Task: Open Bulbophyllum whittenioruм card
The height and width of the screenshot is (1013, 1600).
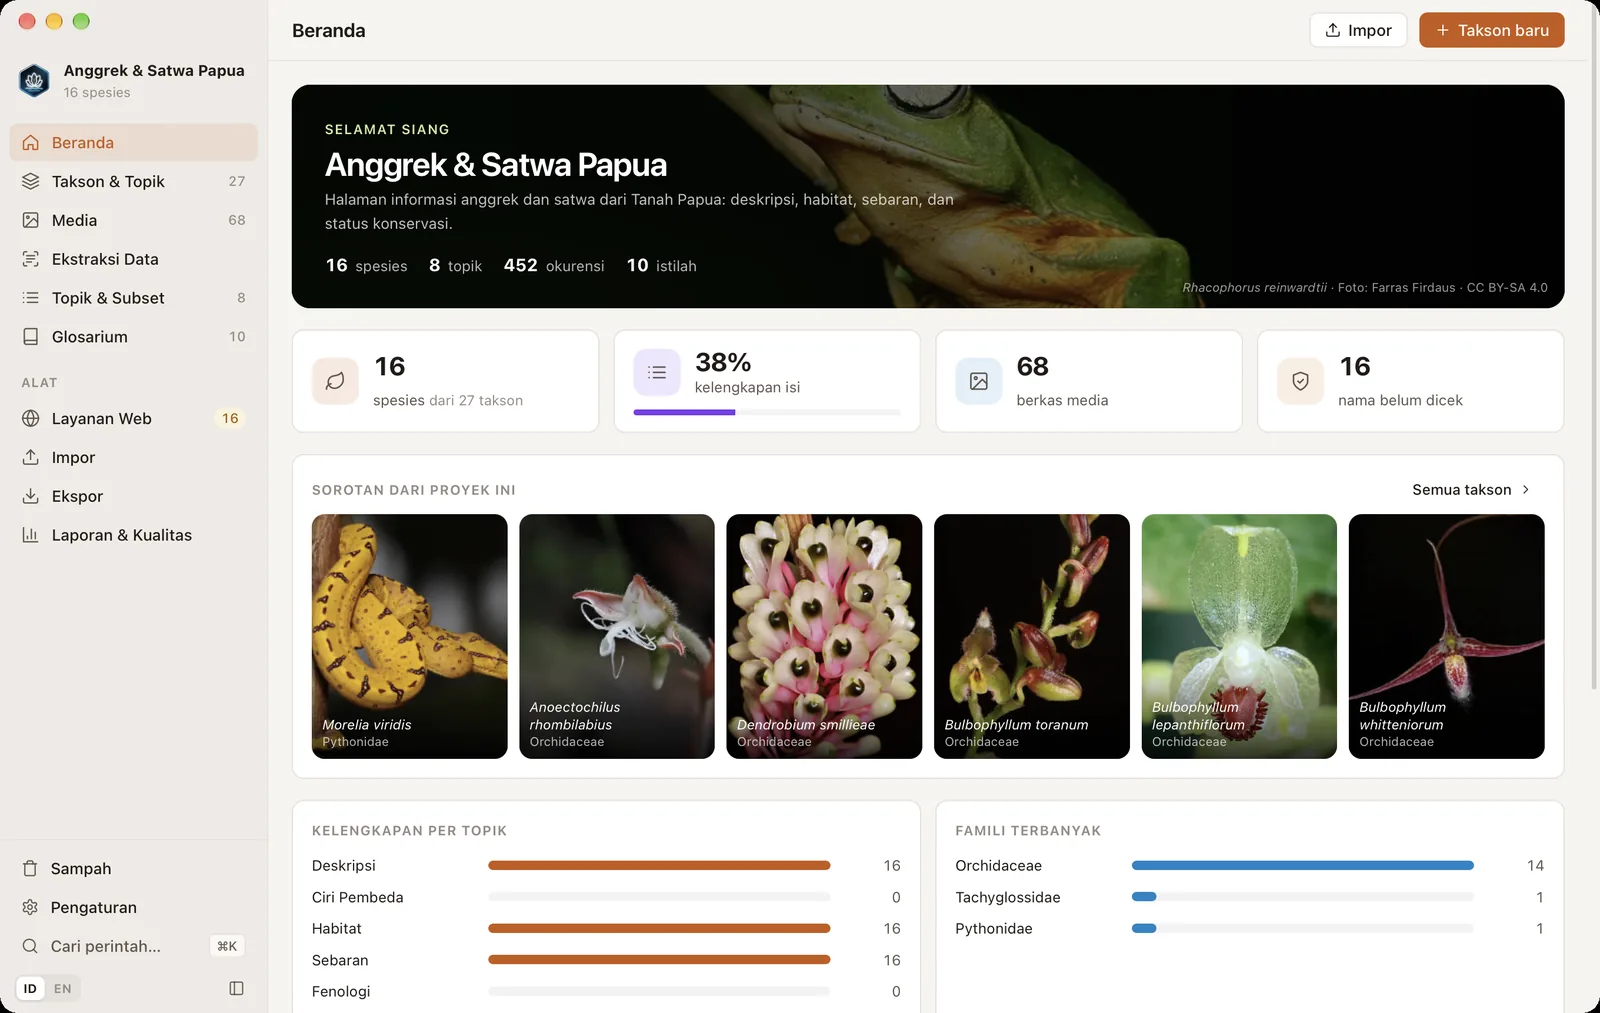Action: pos(1447,636)
